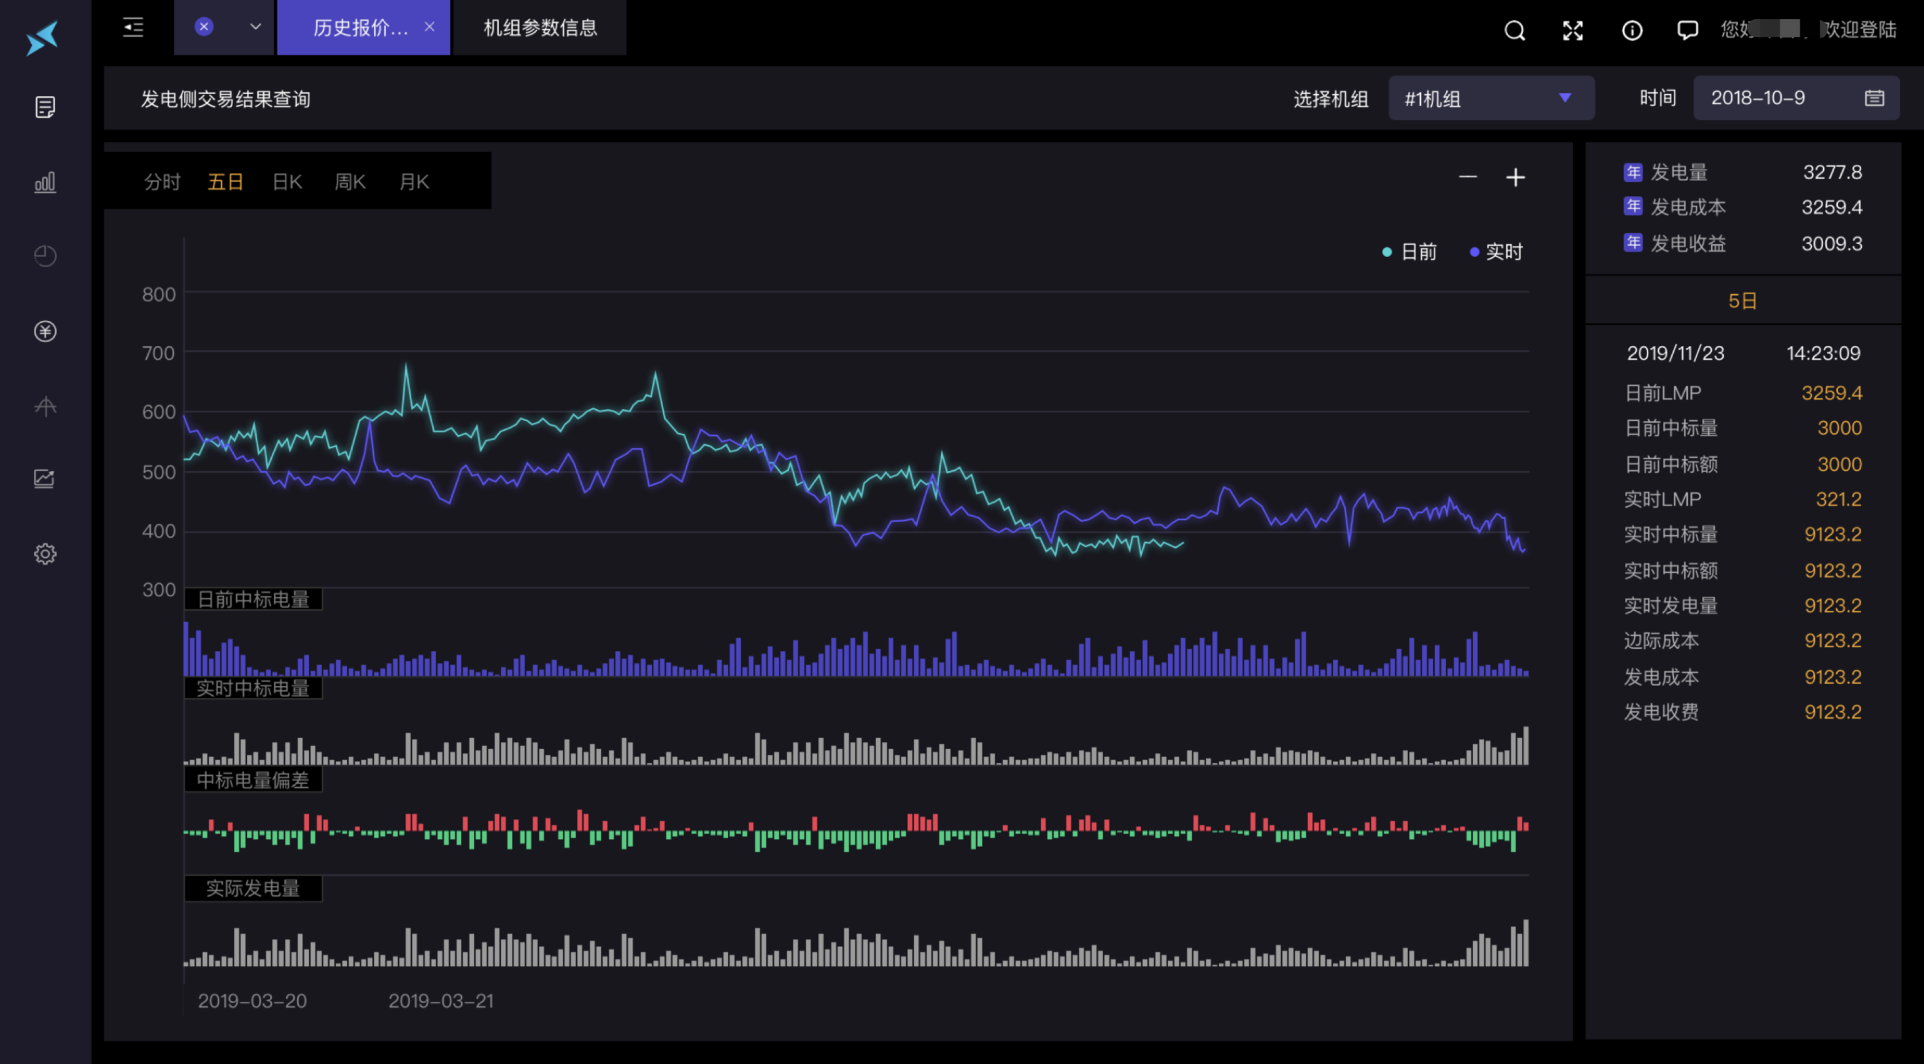Click the 实时中标电量 chart label

click(x=253, y=688)
